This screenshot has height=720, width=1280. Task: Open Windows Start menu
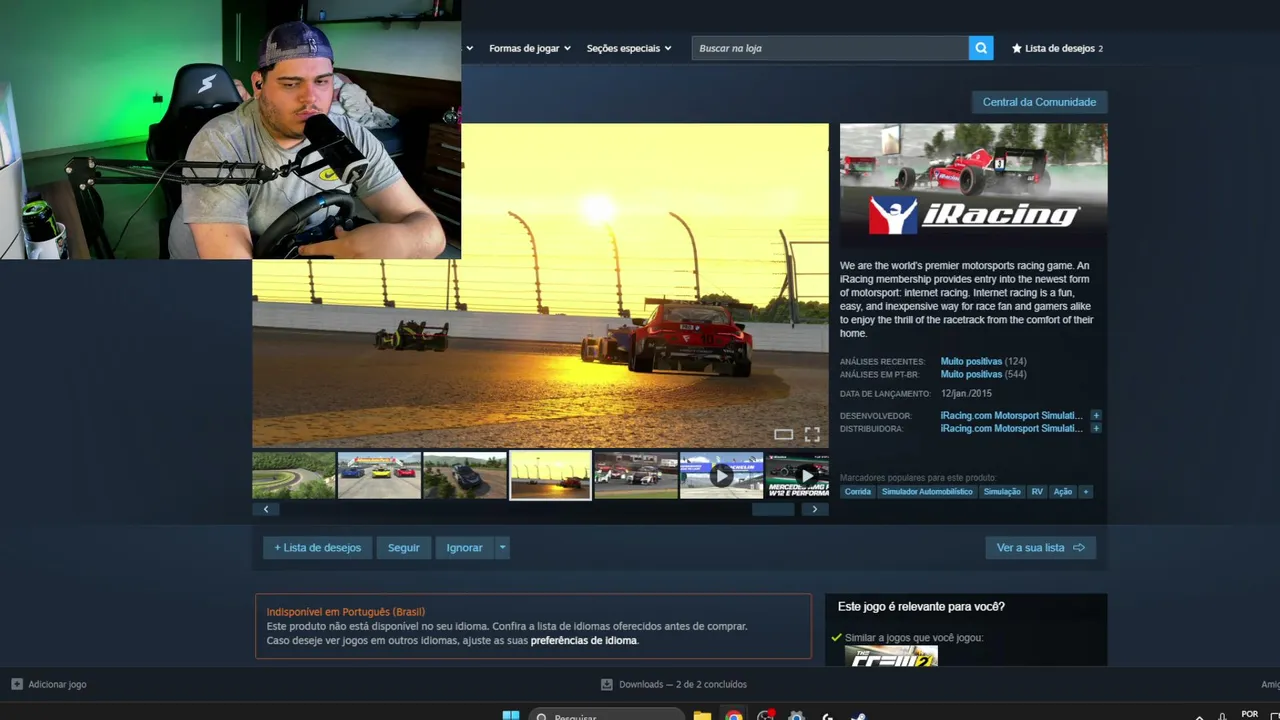click(511, 716)
